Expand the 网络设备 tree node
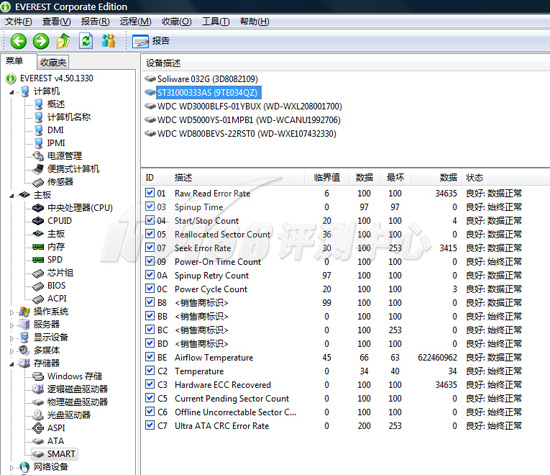The image size is (550, 475). pyautogui.click(x=12, y=468)
